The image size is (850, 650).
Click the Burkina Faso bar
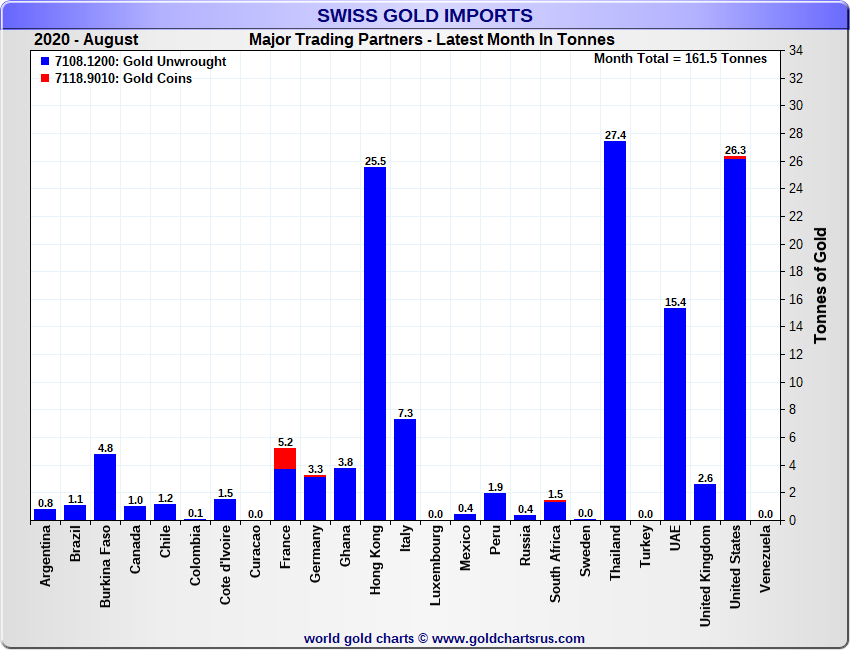click(x=105, y=486)
